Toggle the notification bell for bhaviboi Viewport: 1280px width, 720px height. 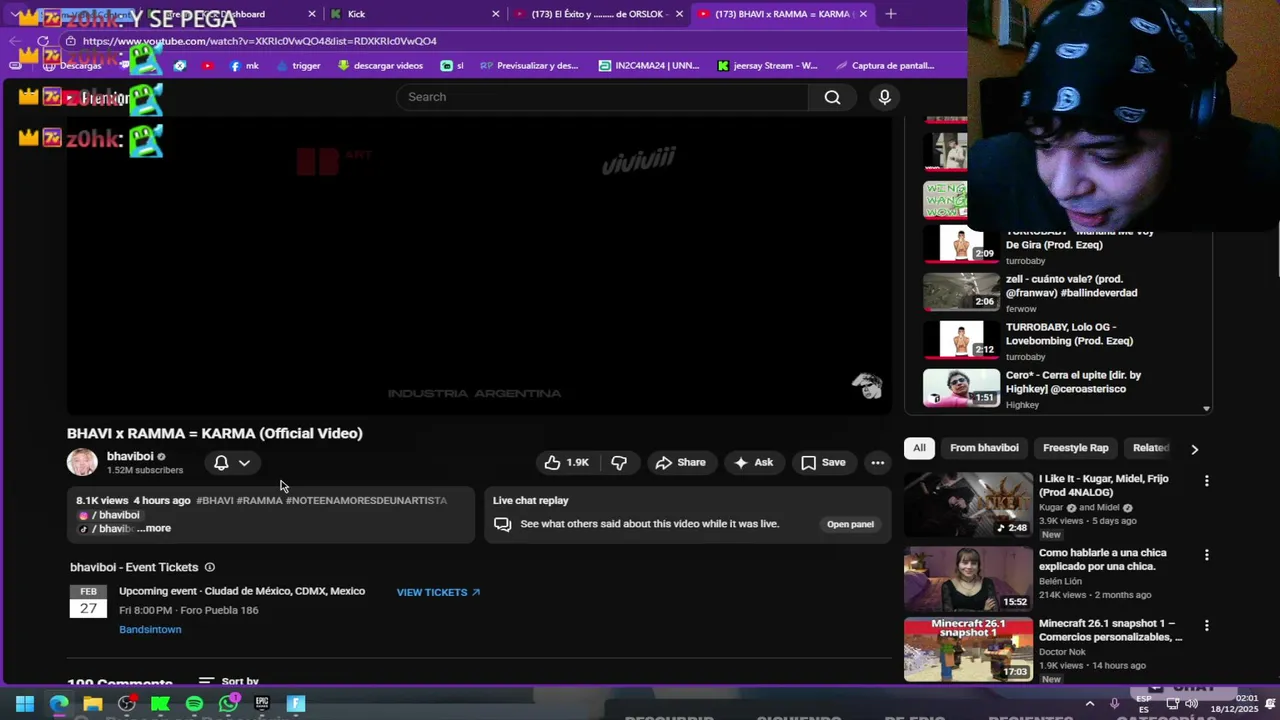[x=221, y=462]
